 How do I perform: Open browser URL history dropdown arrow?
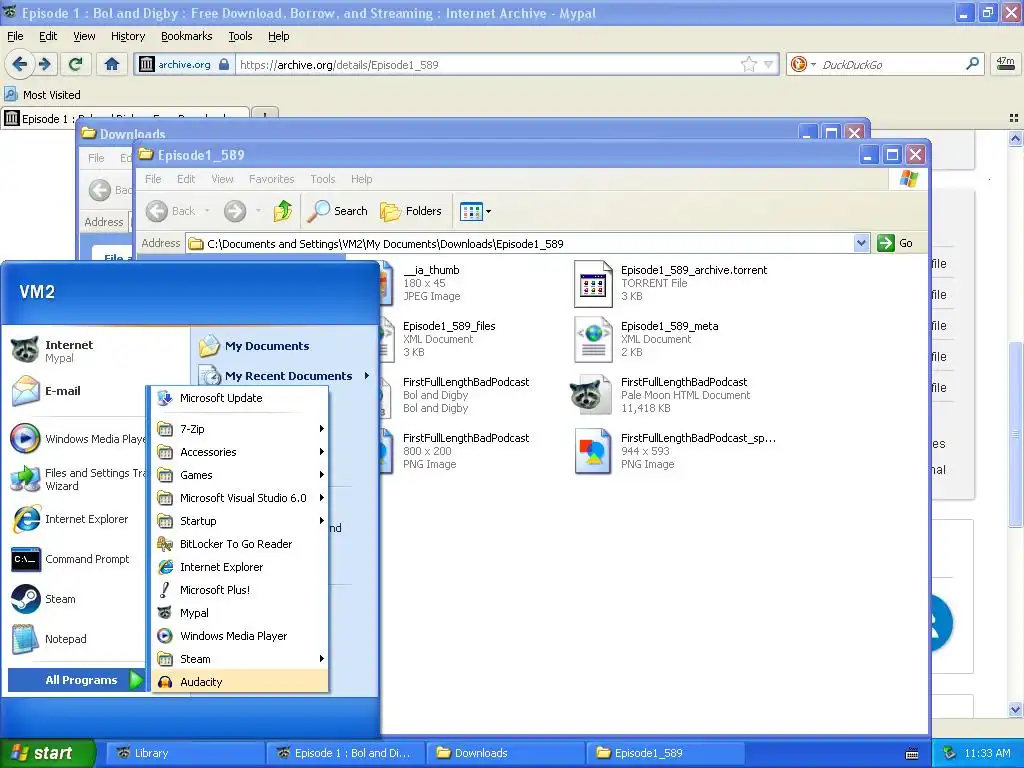(x=769, y=64)
